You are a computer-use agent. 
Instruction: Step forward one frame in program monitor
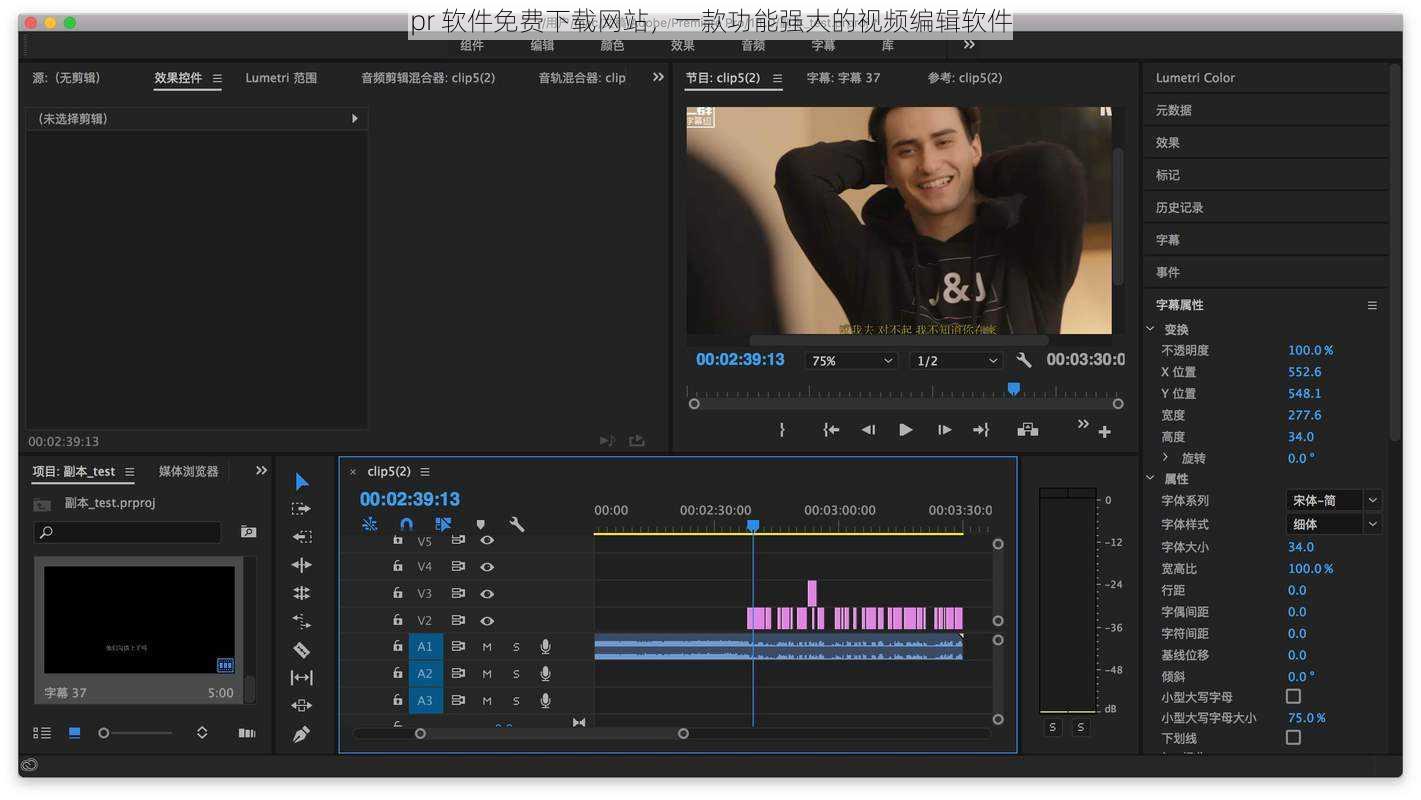[x=944, y=430]
